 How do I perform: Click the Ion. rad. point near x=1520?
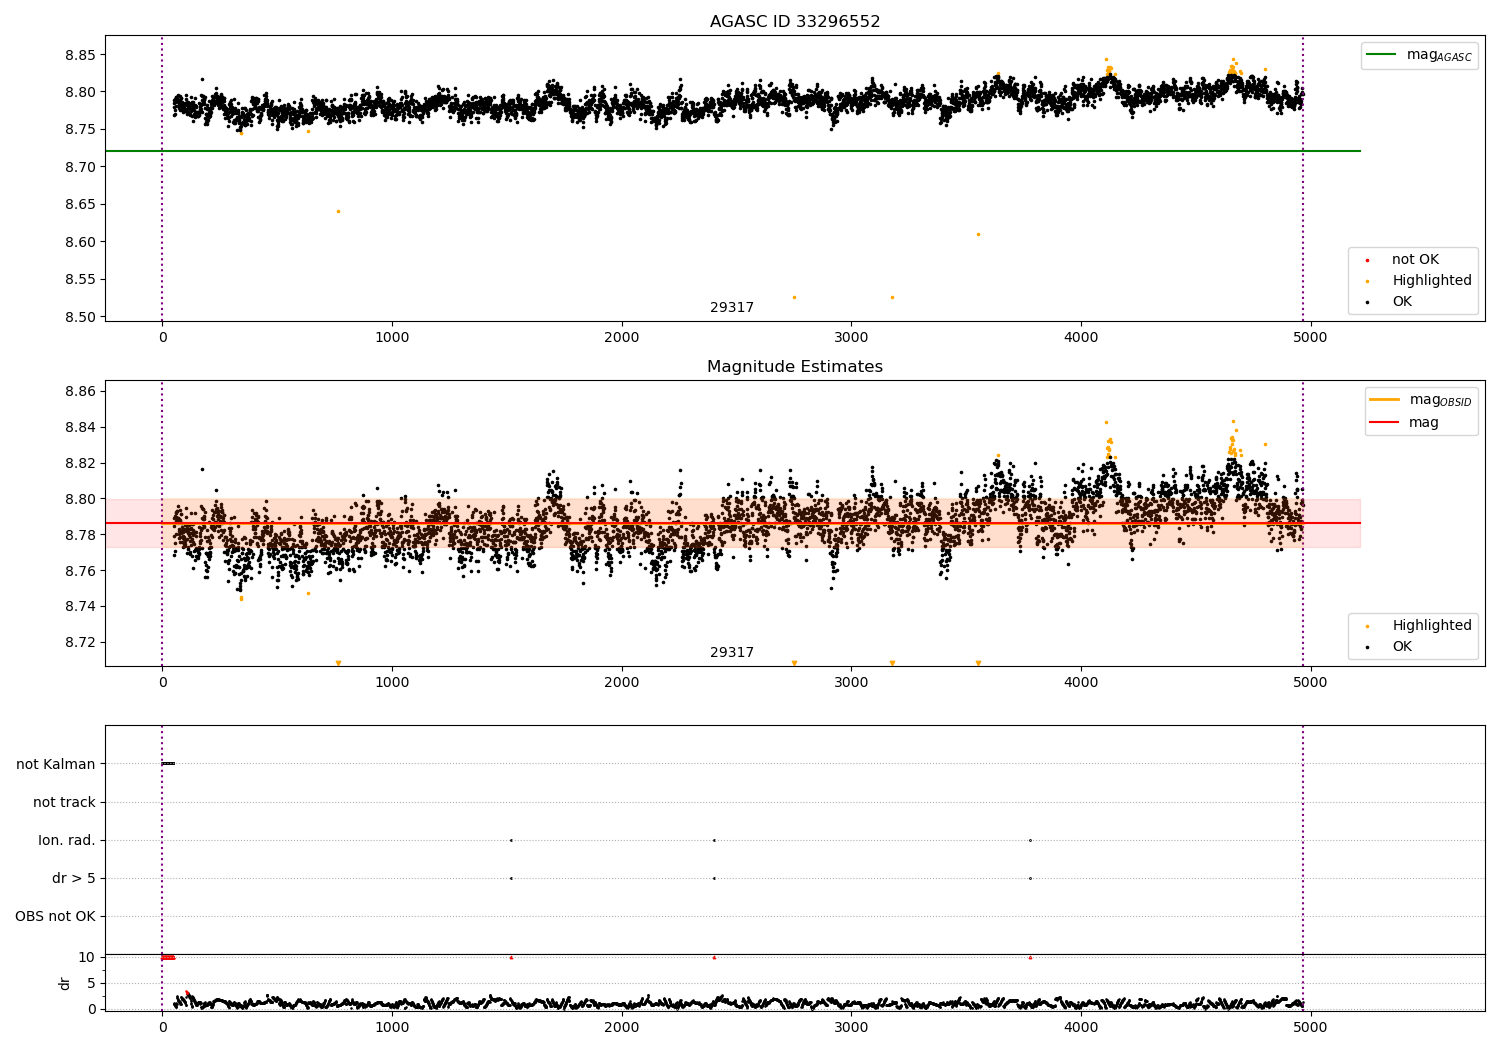tap(511, 840)
